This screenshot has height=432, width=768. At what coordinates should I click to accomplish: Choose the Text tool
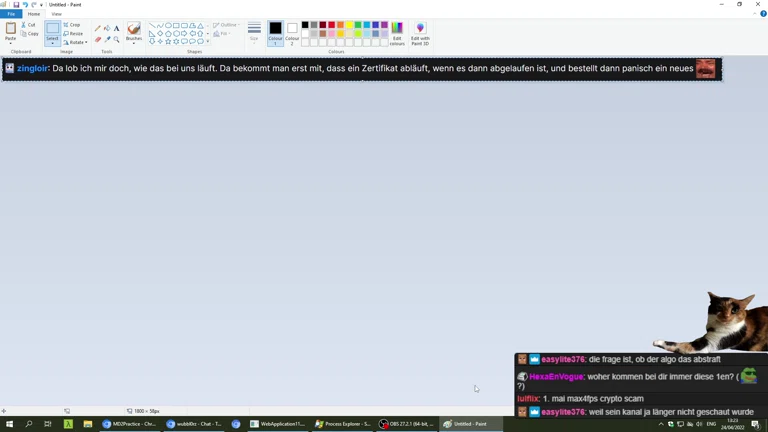point(116,28)
